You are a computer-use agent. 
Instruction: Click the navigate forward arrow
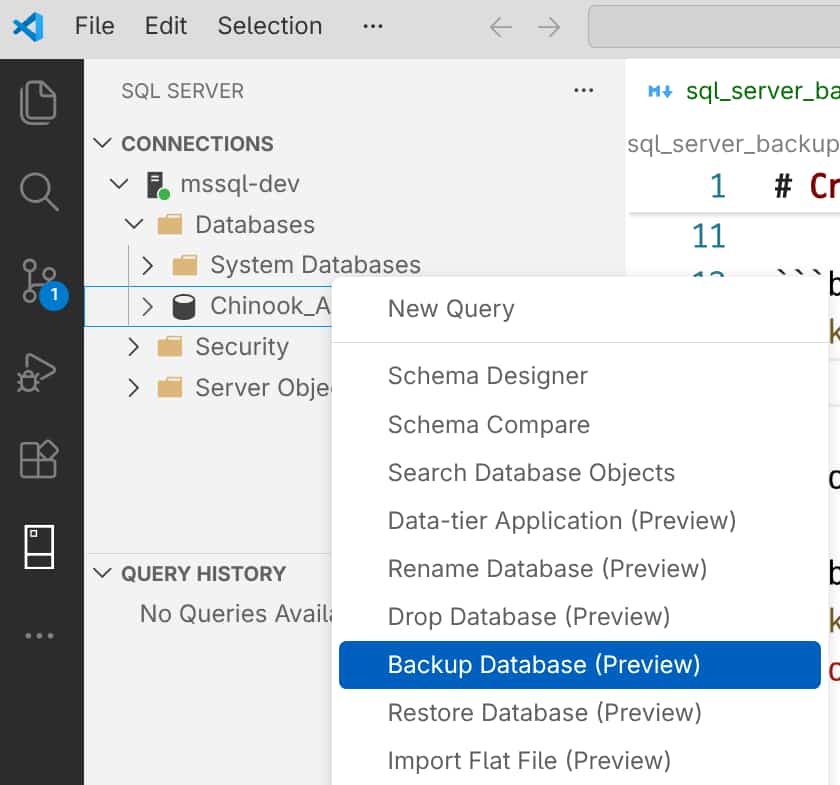point(548,28)
